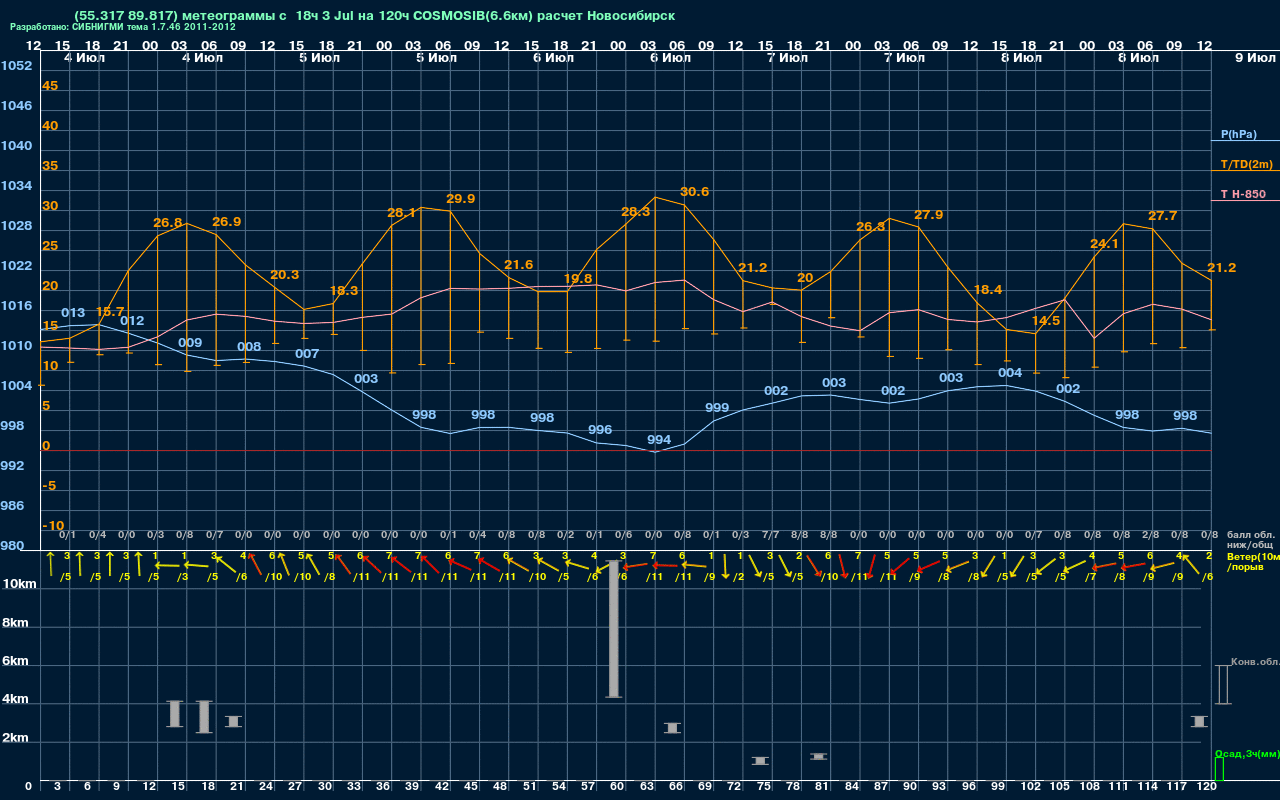Click the 10km altitude axis label
Viewport: 1280px width, 800px height.
click(x=19, y=583)
